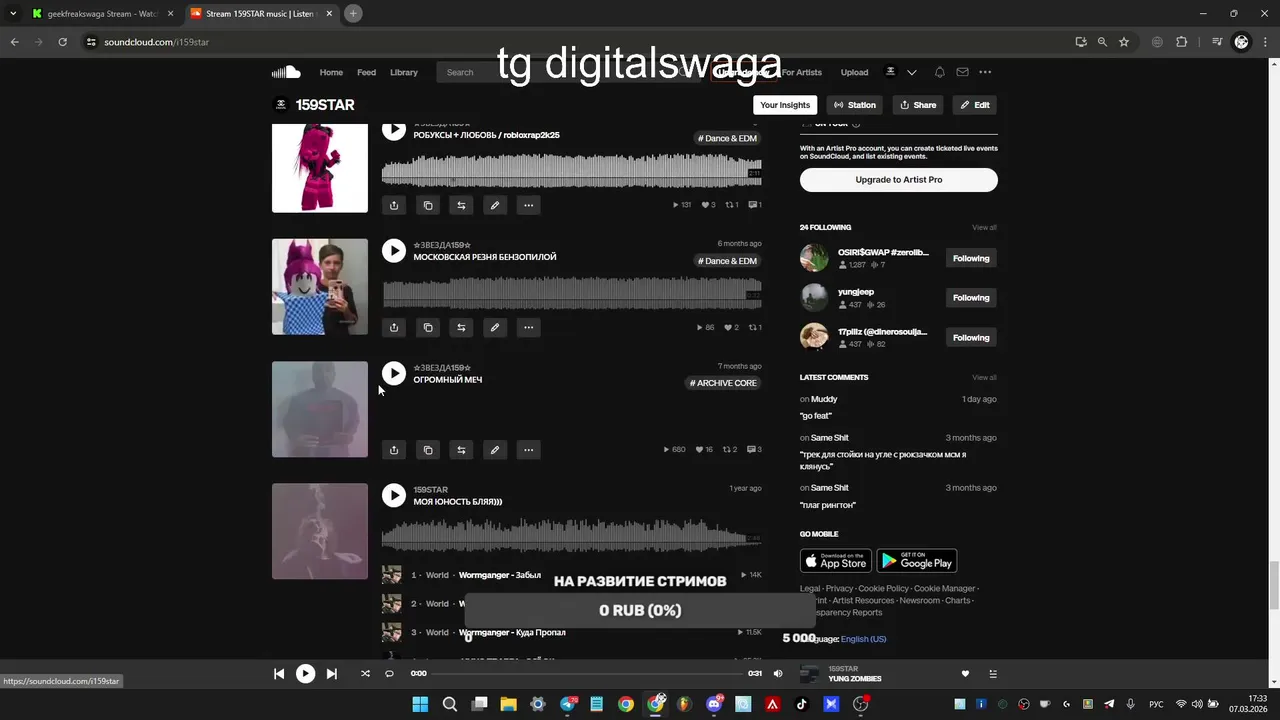1280x720 pixels.
Task: Repost the track ОГРОМНЫЙ МЕЧ
Action: [x=461, y=450]
